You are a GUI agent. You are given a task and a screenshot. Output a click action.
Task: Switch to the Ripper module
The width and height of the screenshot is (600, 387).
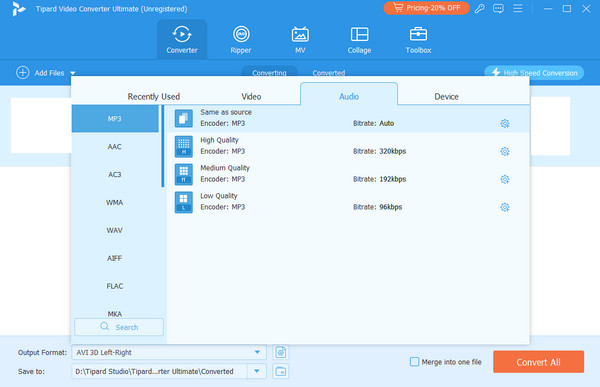(241, 39)
